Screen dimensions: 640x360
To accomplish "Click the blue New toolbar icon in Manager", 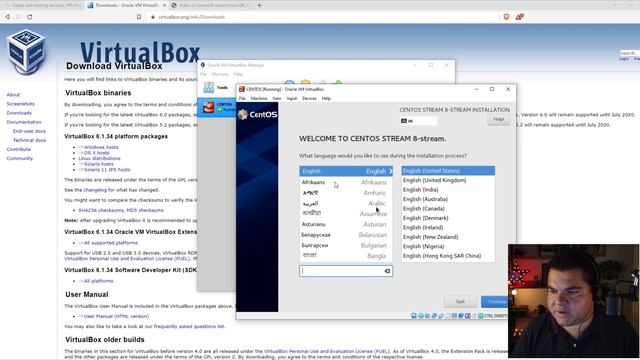I will pyautogui.click(x=289, y=83).
